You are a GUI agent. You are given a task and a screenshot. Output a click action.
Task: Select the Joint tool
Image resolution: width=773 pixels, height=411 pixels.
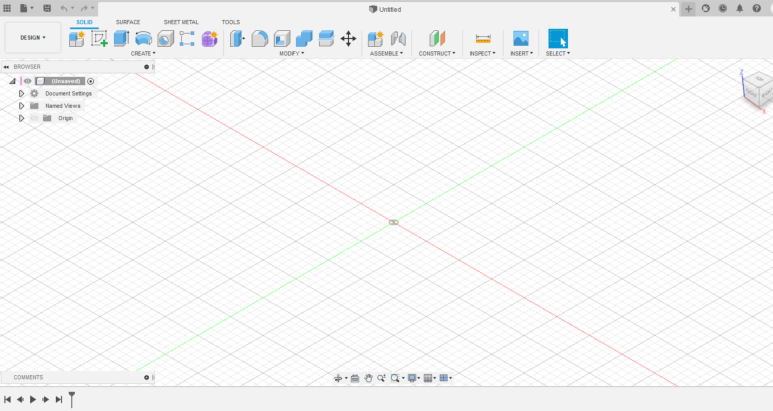coord(398,39)
